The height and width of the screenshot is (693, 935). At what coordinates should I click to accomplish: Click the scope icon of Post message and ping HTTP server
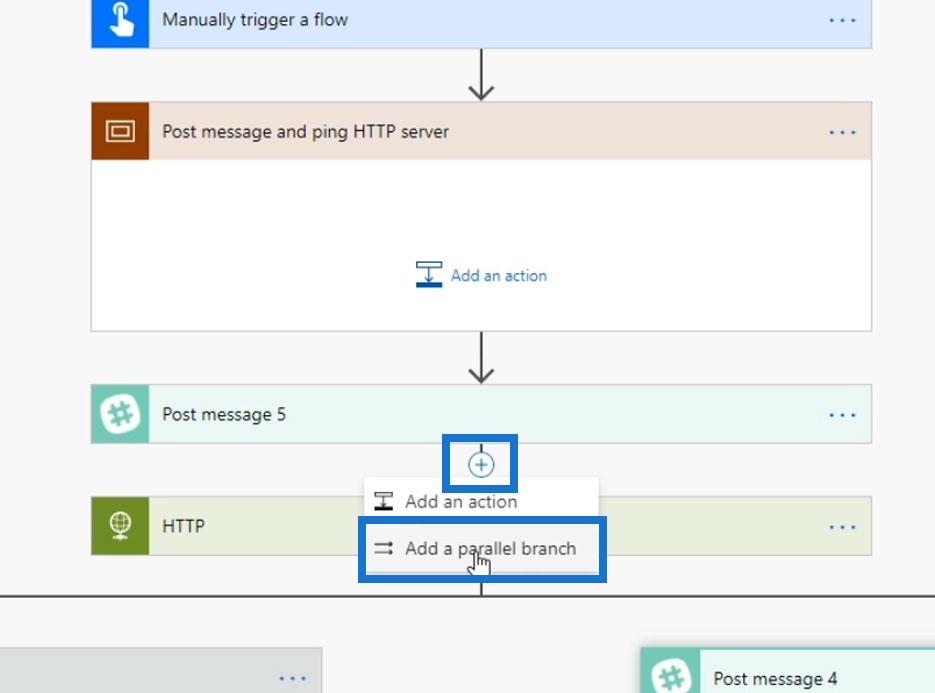(120, 131)
